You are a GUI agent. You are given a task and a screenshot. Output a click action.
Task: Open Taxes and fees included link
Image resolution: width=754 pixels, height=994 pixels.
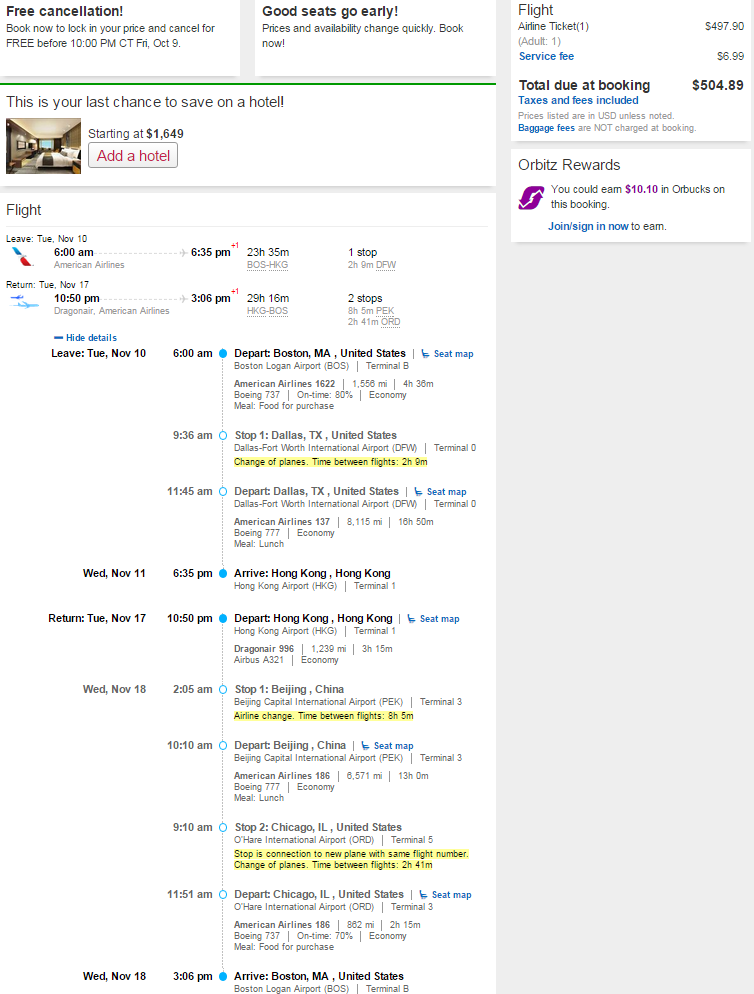point(578,100)
